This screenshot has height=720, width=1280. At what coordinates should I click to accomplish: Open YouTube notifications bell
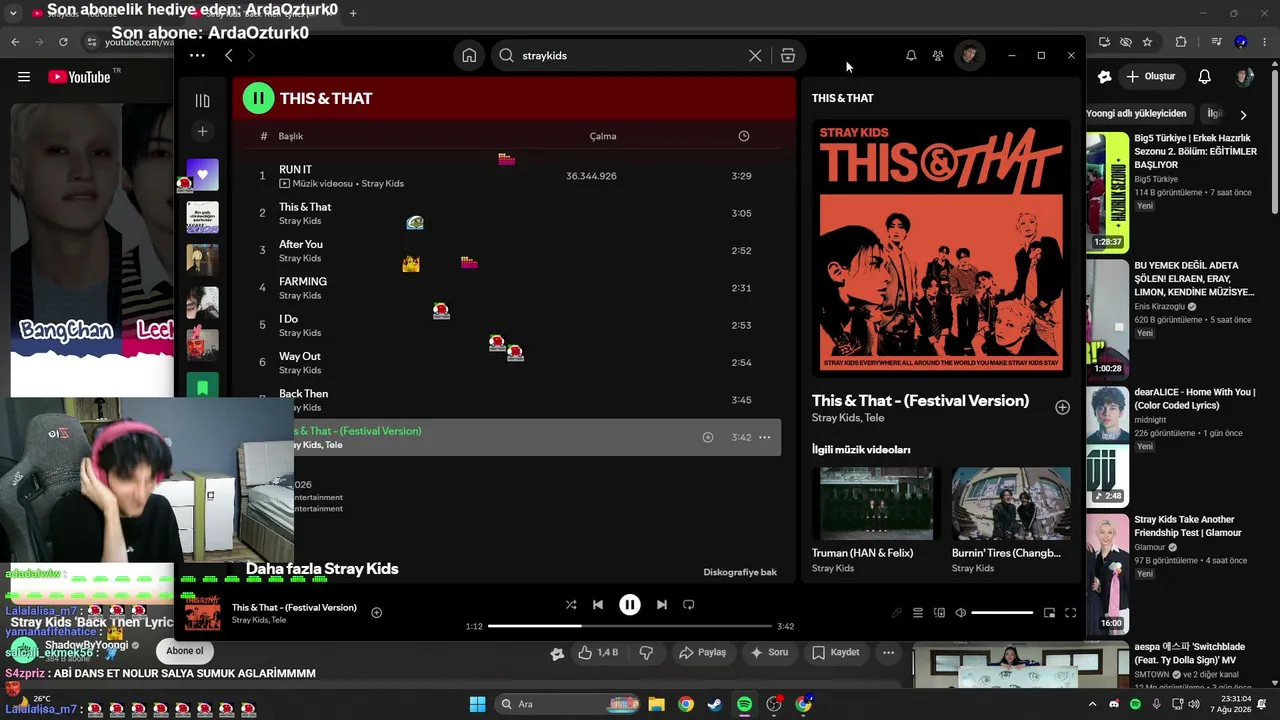point(1205,77)
